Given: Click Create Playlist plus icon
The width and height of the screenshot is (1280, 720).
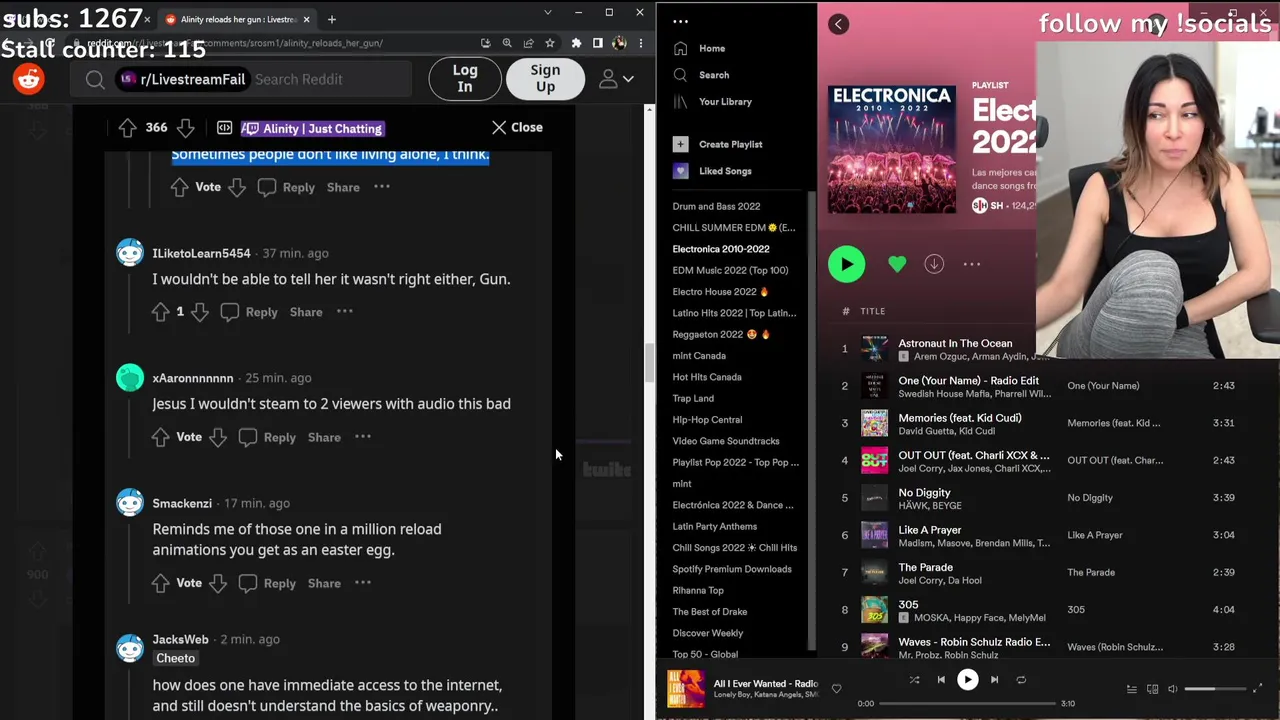Looking at the screenshot, I should coord(680,144).
